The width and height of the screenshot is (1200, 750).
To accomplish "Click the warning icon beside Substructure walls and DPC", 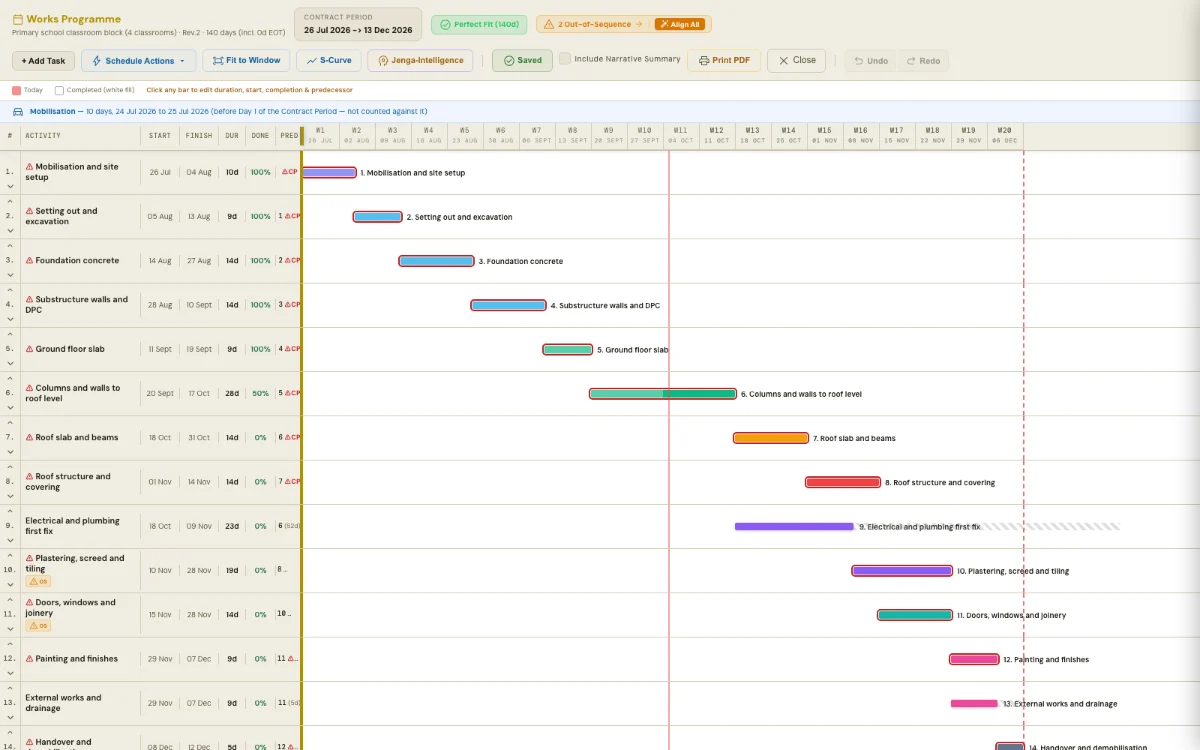I will pyautogui.click(x=30, y=299).
